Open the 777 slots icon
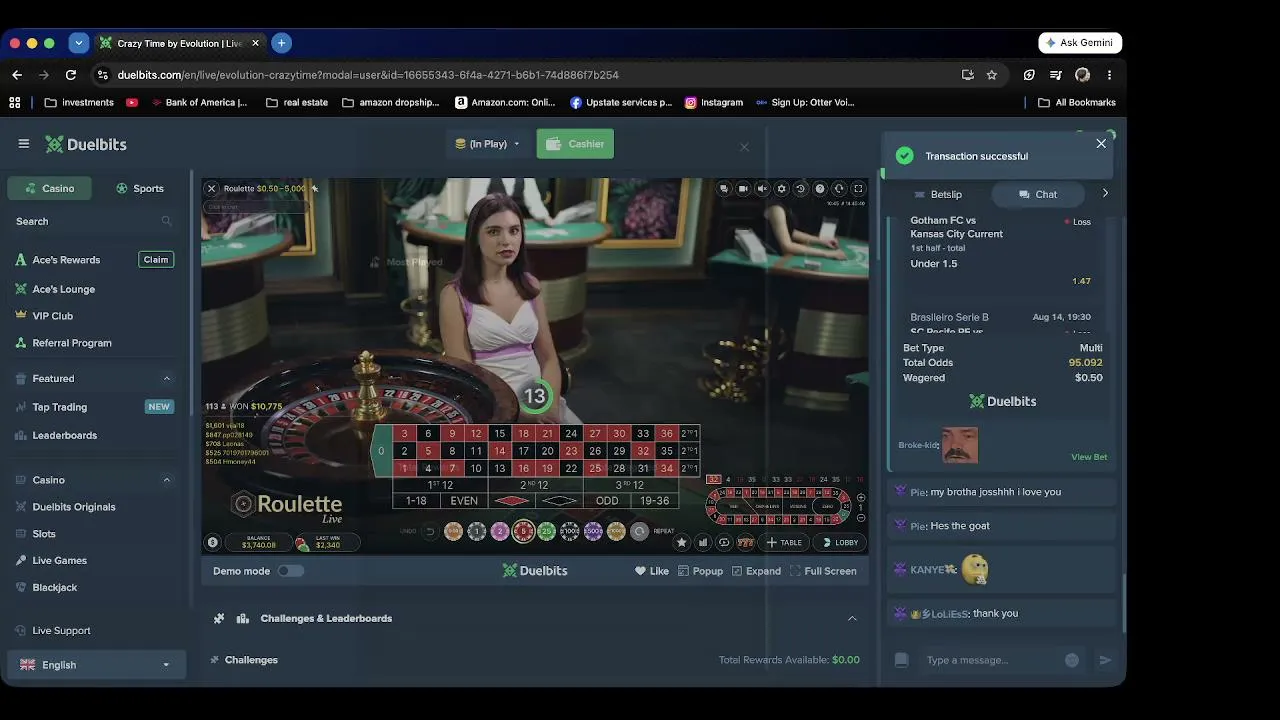Screen dimensions: 1280x720 tap(745, 542)
